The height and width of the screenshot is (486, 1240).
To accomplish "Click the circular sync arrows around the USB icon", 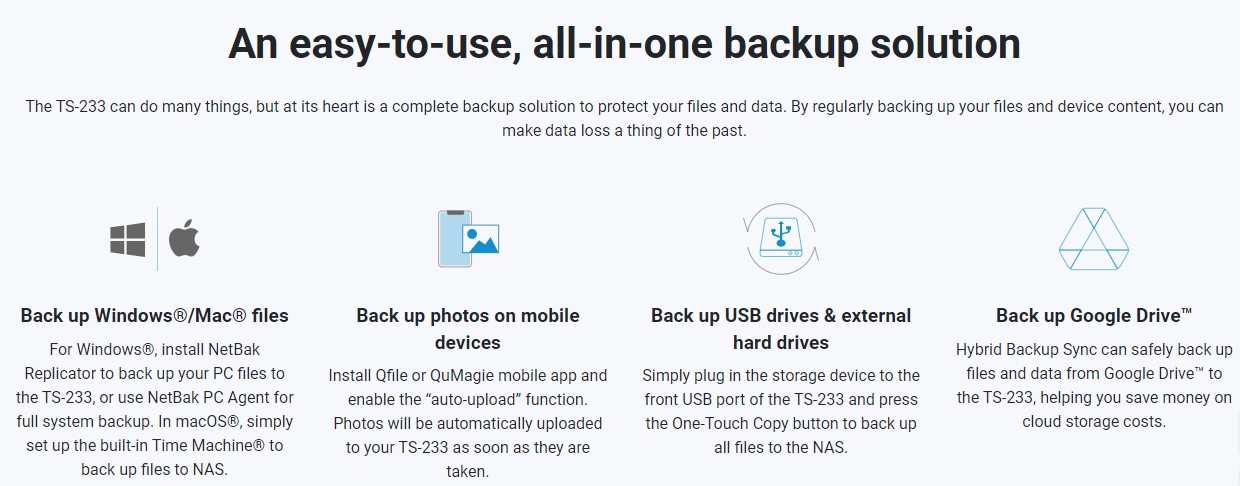I will click(x=781, y=238).
